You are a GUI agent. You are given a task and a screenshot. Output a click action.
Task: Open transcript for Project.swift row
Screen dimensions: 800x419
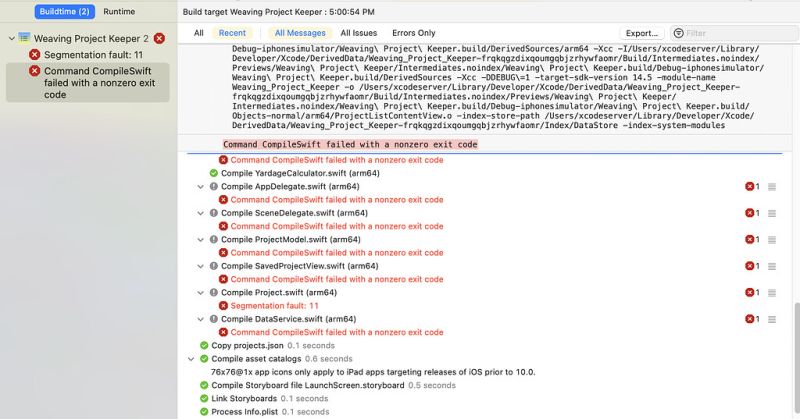click(x=772, y=293)
